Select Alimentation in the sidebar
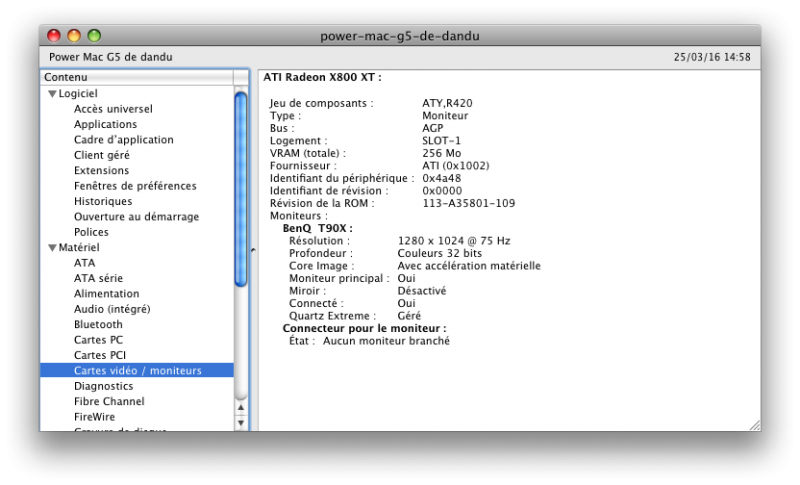The image size is (800, 485). [x=106, y=293]
